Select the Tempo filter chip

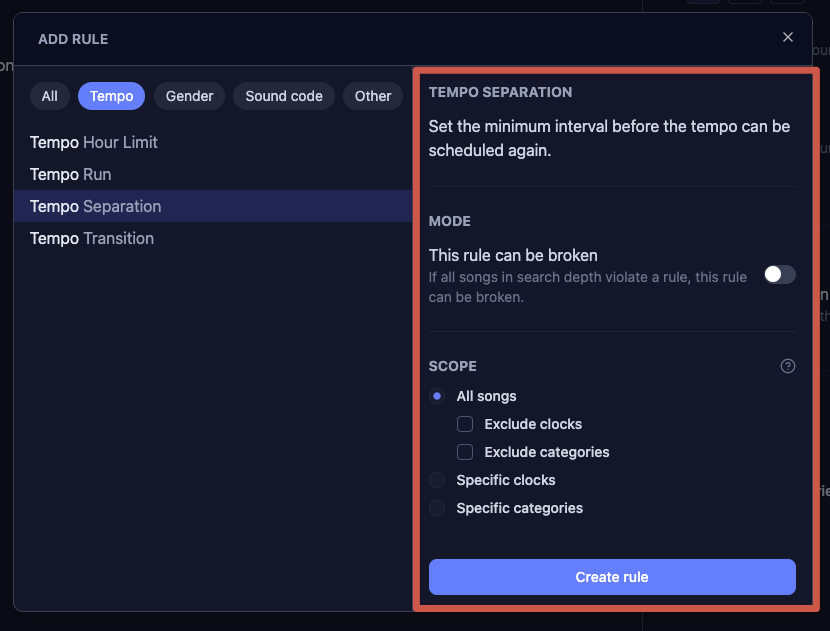click(111, 96)
